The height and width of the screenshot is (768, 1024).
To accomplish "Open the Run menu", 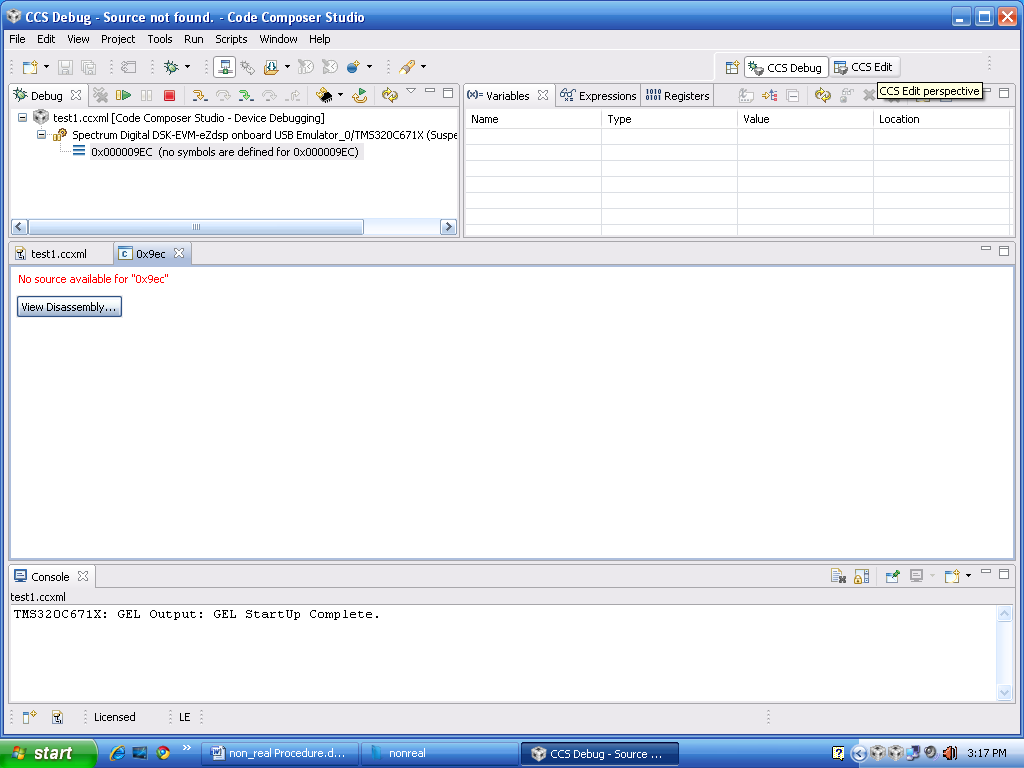I will pos(193,39).
